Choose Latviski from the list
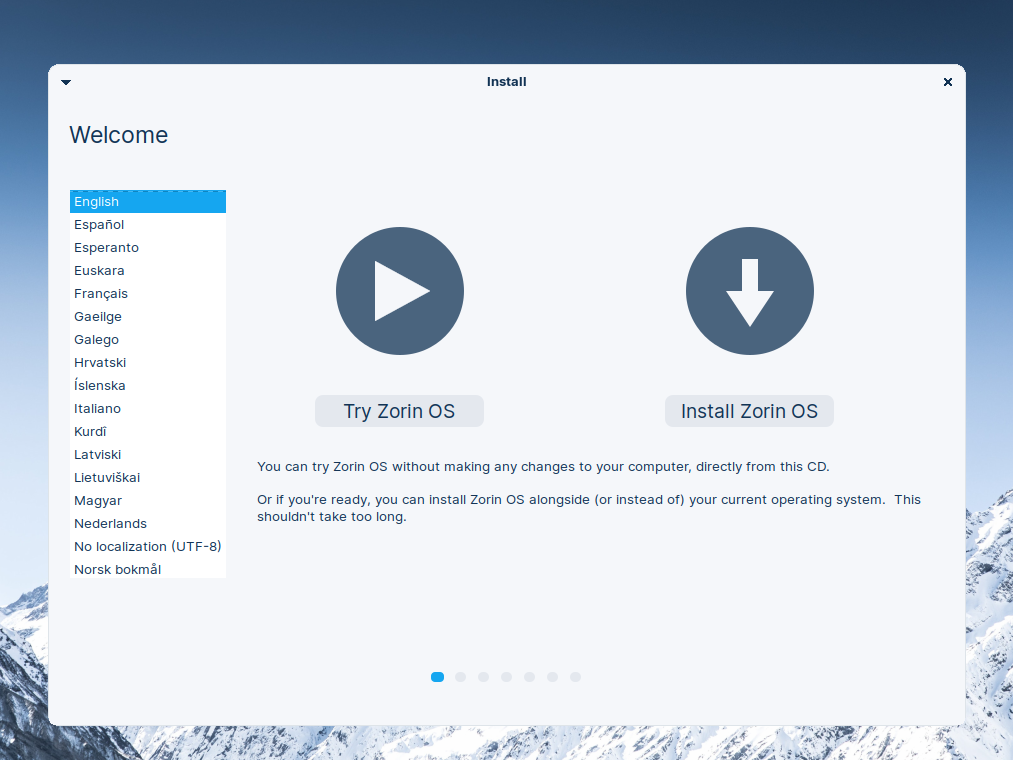 pos(148,454)
